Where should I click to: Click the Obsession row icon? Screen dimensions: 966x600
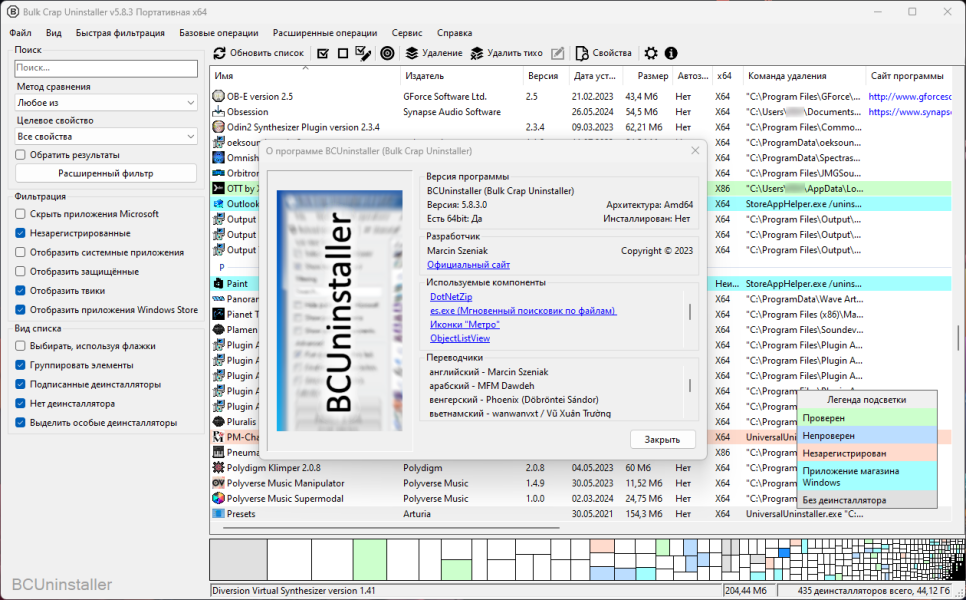click(x=218, y=111)
